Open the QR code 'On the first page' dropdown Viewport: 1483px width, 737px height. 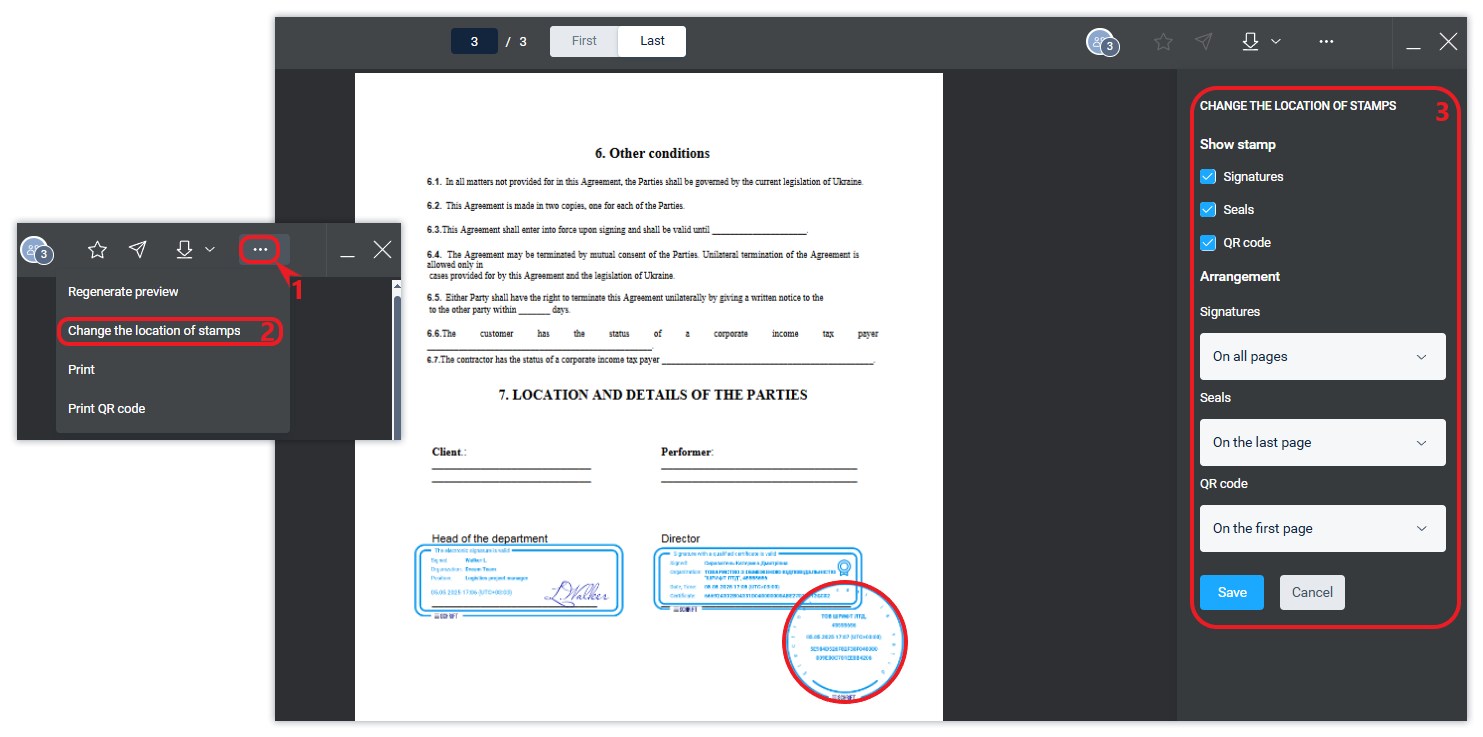(1322, 529)
